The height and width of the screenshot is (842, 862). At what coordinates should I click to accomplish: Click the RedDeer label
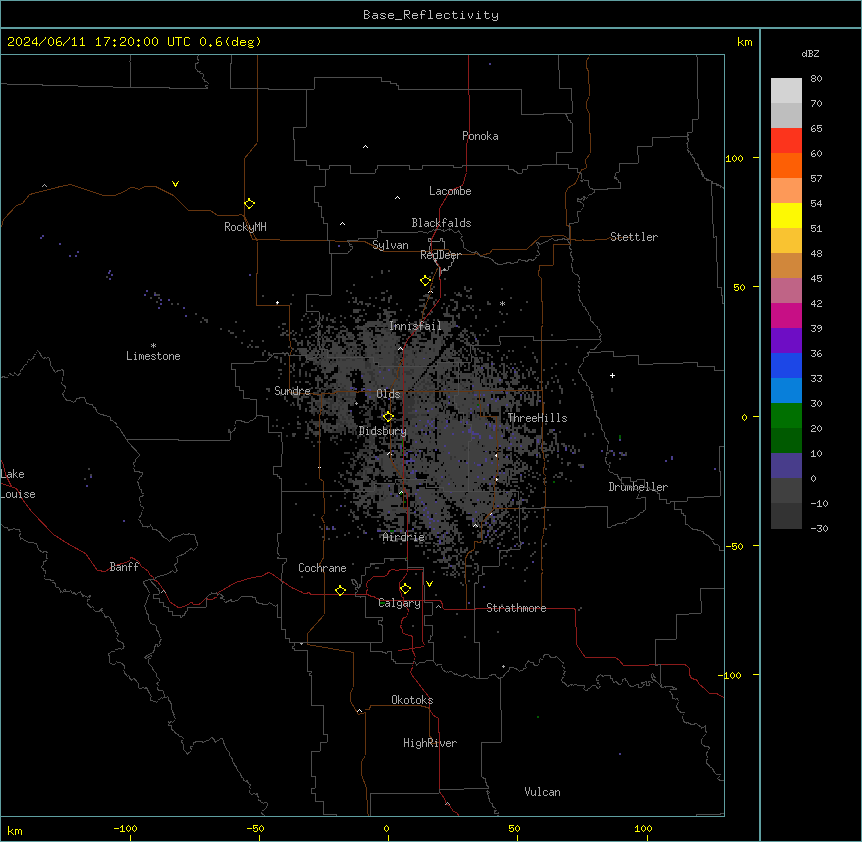pos(440,255)
